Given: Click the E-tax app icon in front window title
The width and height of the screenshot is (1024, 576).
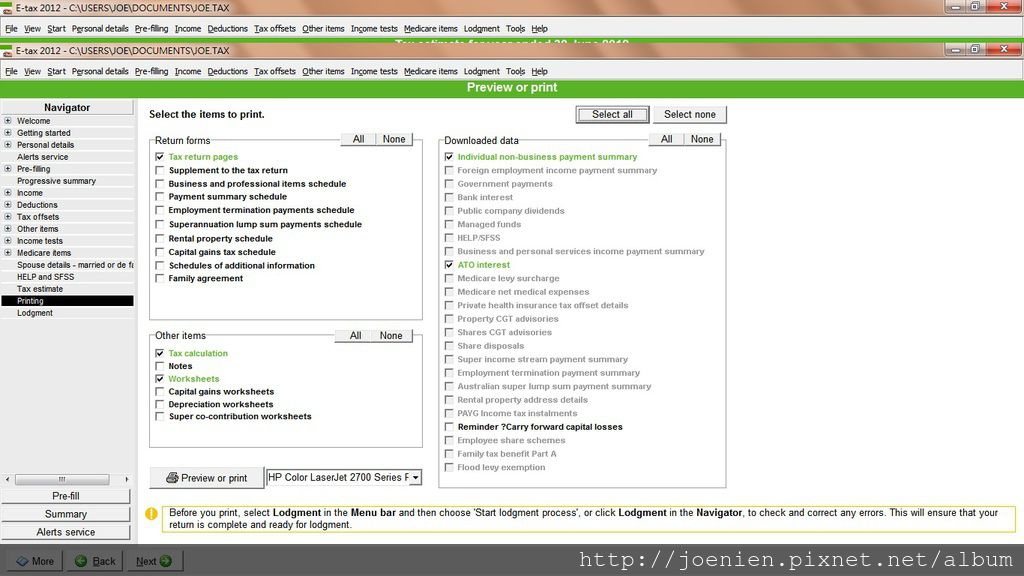Looking at the screenshot, I should coord(7,51).
